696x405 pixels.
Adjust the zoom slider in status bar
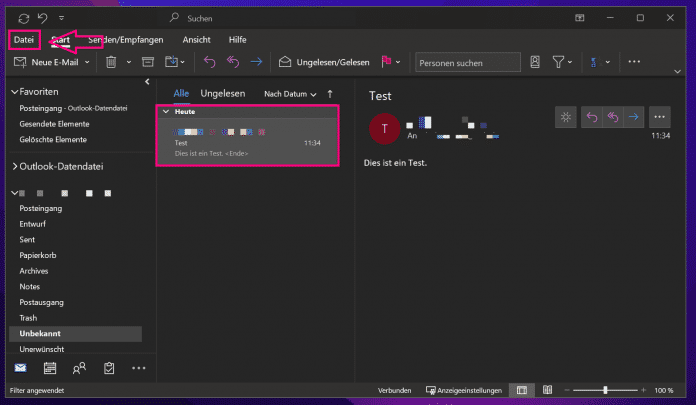tap(605, 389)
